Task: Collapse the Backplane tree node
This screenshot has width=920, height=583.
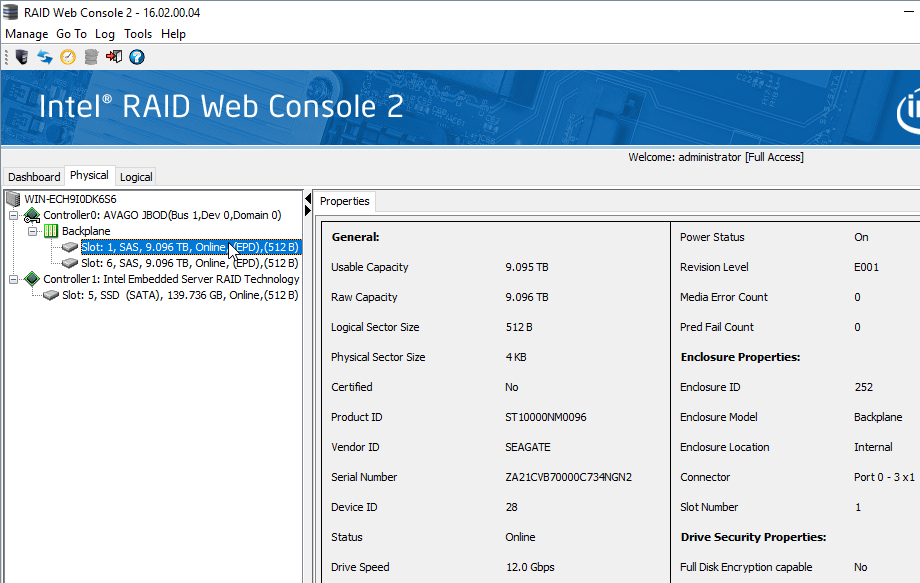Action: coord(32,231)
